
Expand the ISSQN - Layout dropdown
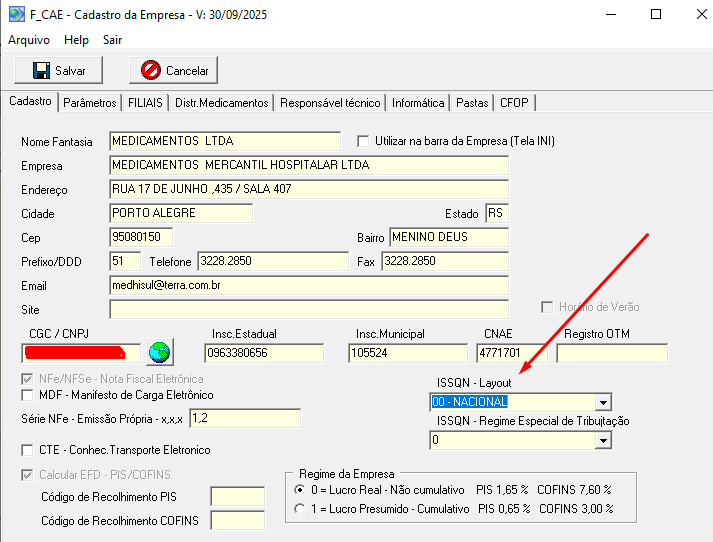pos(602,402)
